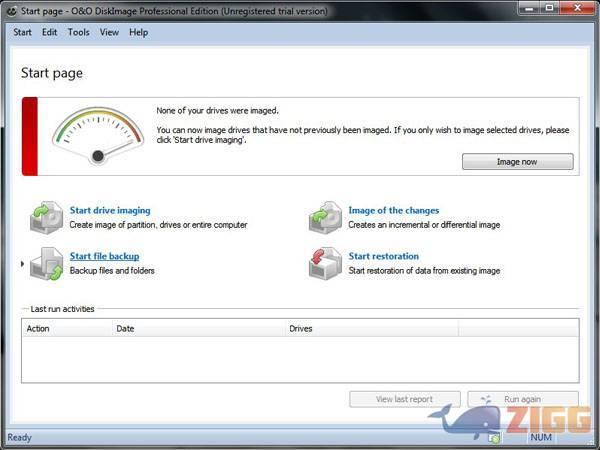Click 'None of your drives were imaged.' text

[x=217, y=111]
